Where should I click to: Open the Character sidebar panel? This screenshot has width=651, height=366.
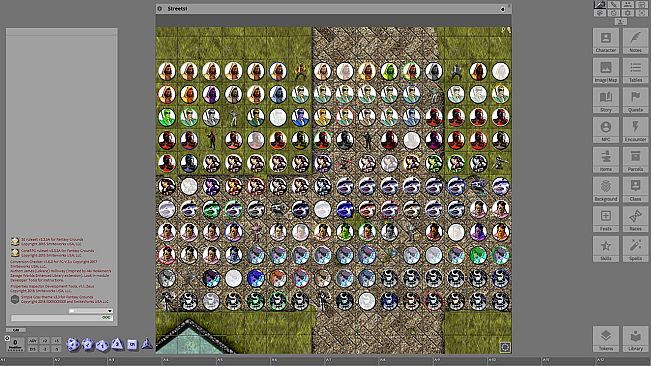[x=606, y=41]
